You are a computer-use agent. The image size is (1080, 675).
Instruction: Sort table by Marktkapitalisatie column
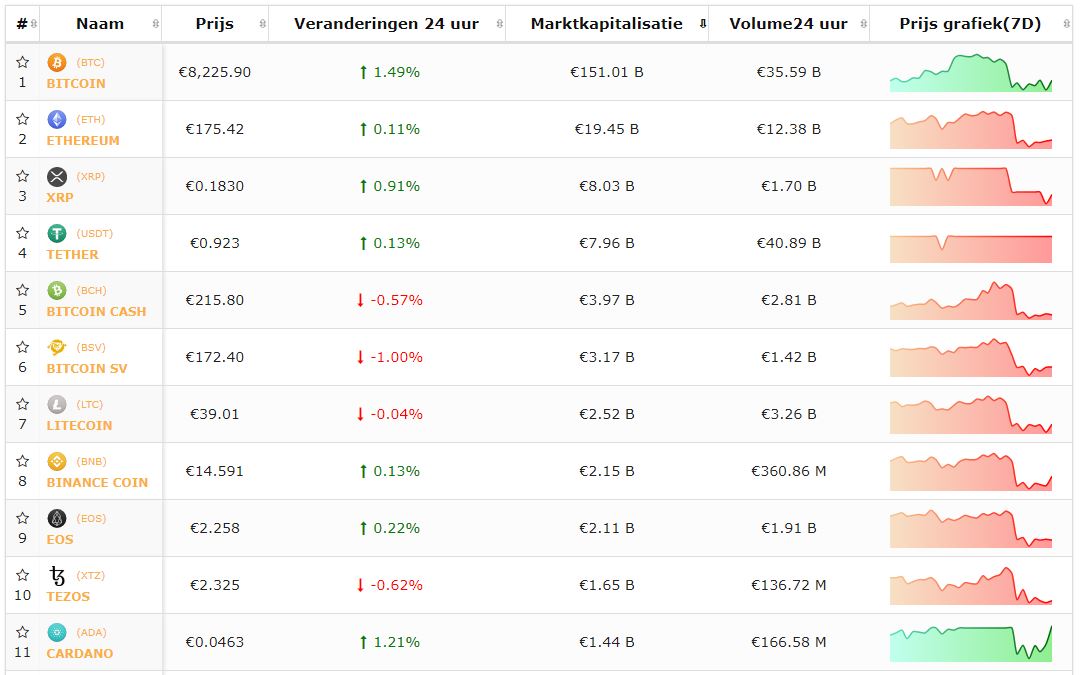click(x=606, y=23)
